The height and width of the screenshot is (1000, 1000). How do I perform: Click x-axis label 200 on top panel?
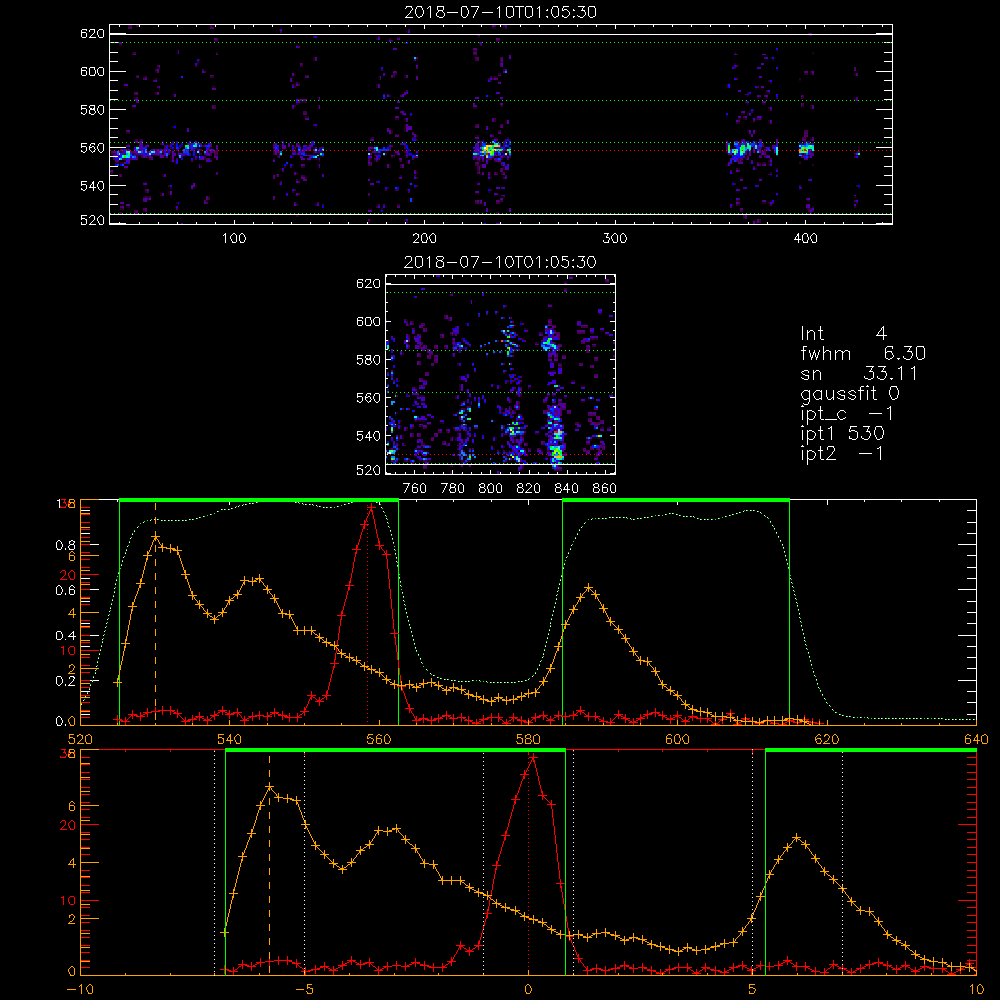tap(424, 239)
